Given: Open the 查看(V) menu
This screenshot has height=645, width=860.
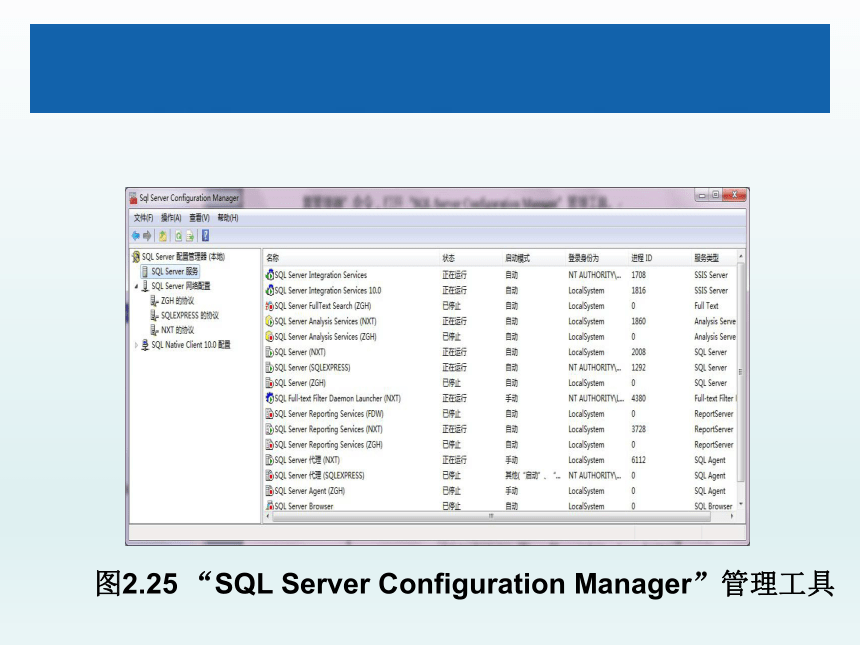Looking at the screenshot, I should pyautogui.click(x=200, y=218).
